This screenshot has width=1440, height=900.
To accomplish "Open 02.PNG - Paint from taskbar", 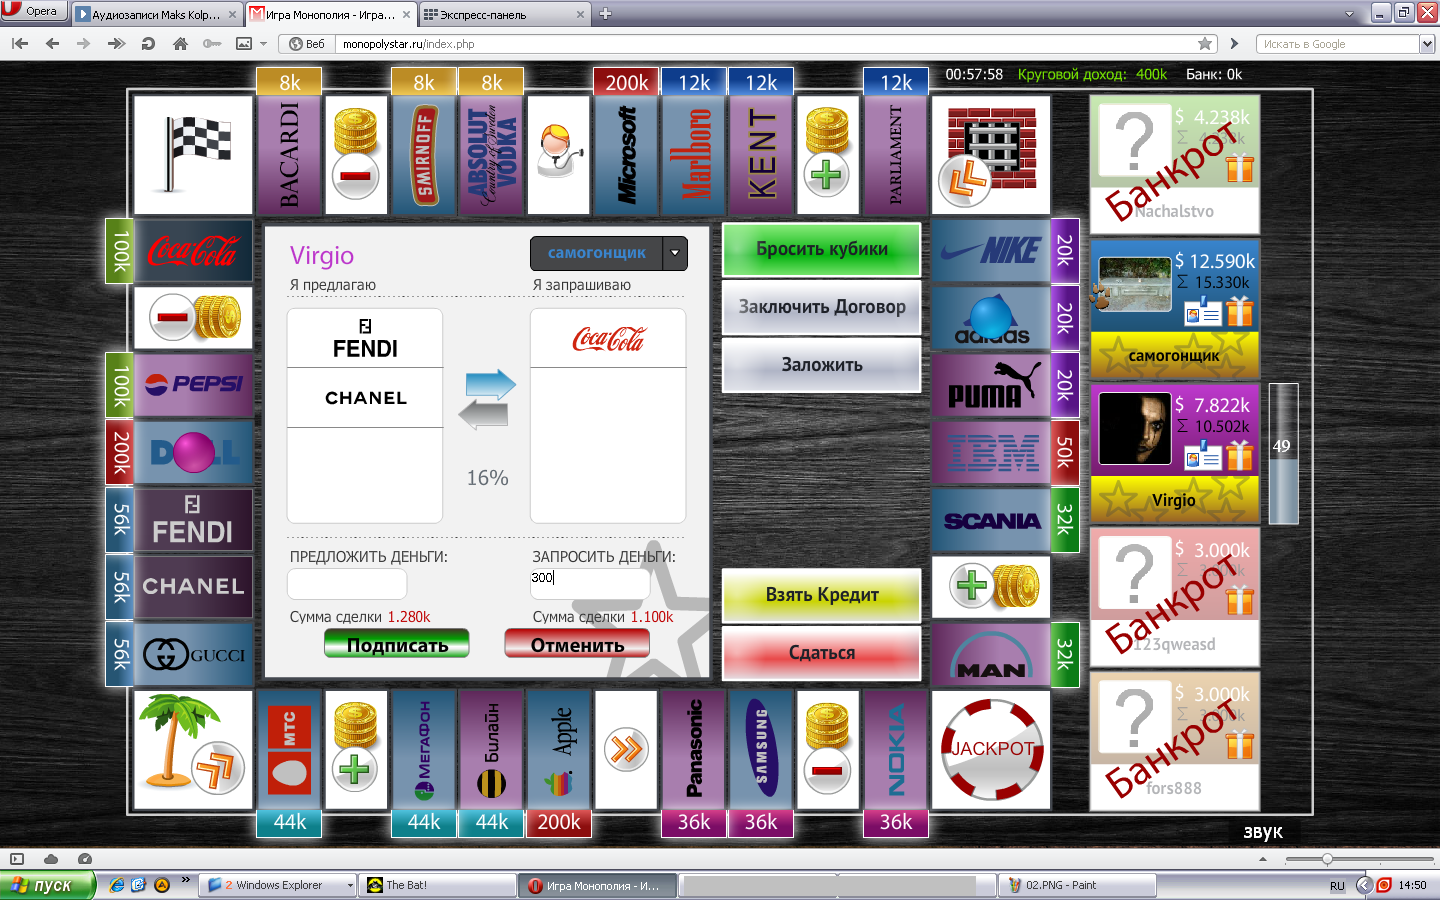I will [x=1078, y=885].
